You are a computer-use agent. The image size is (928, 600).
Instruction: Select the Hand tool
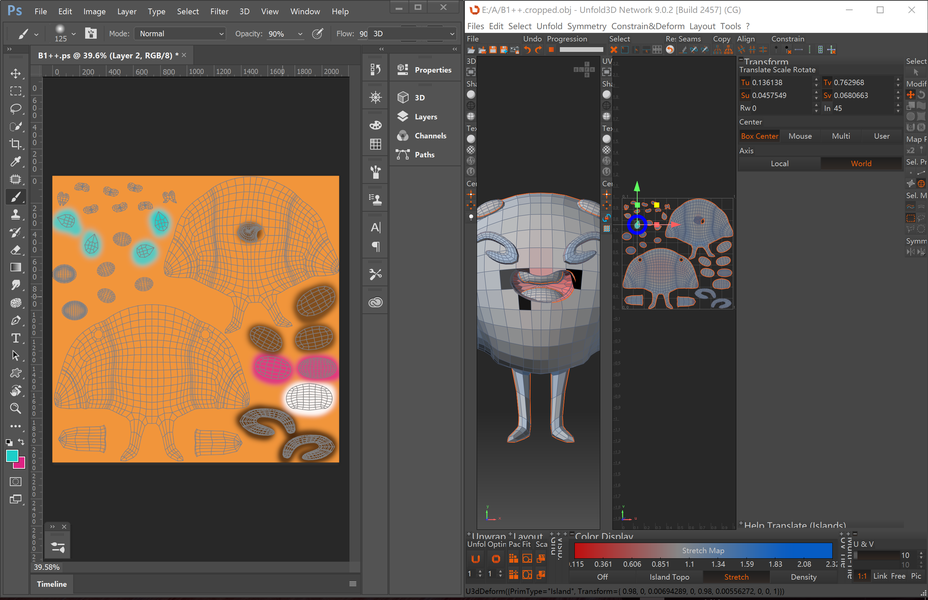point(16,391)
